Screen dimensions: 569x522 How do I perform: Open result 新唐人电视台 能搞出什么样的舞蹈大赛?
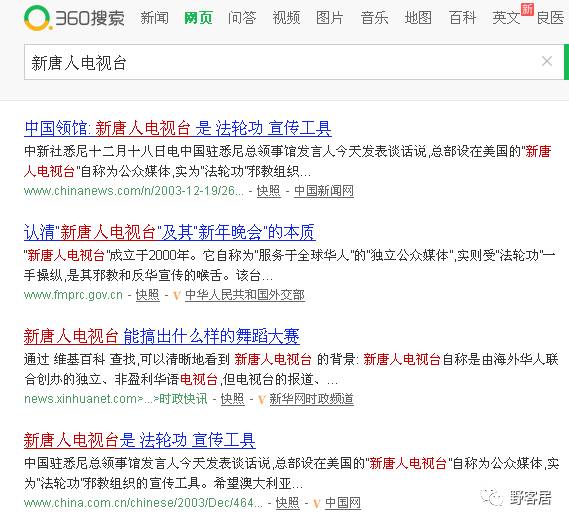pyautogui.click(x=161, y=337)
